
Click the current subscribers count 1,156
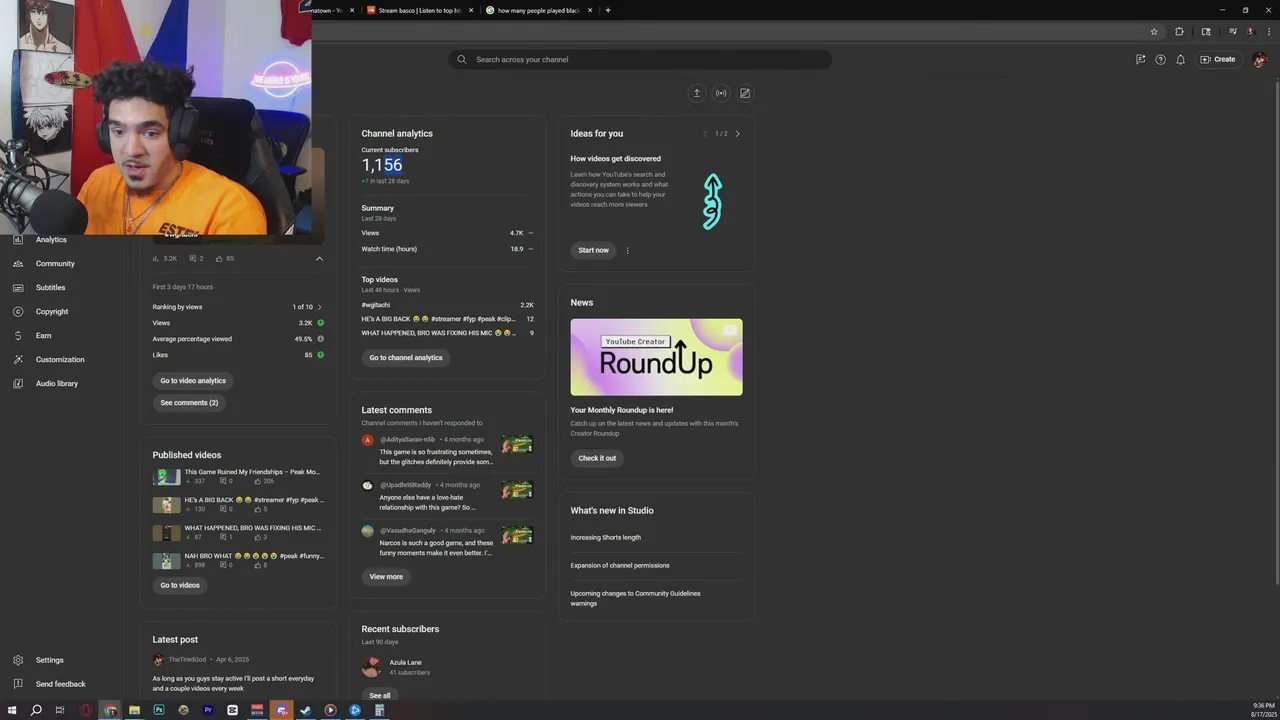(x=382, y=165)
